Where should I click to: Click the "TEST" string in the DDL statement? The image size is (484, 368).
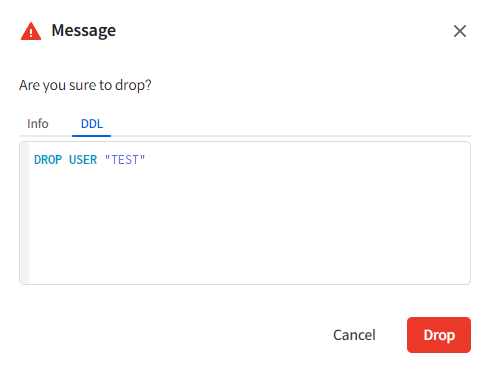[x=125, y=160]
